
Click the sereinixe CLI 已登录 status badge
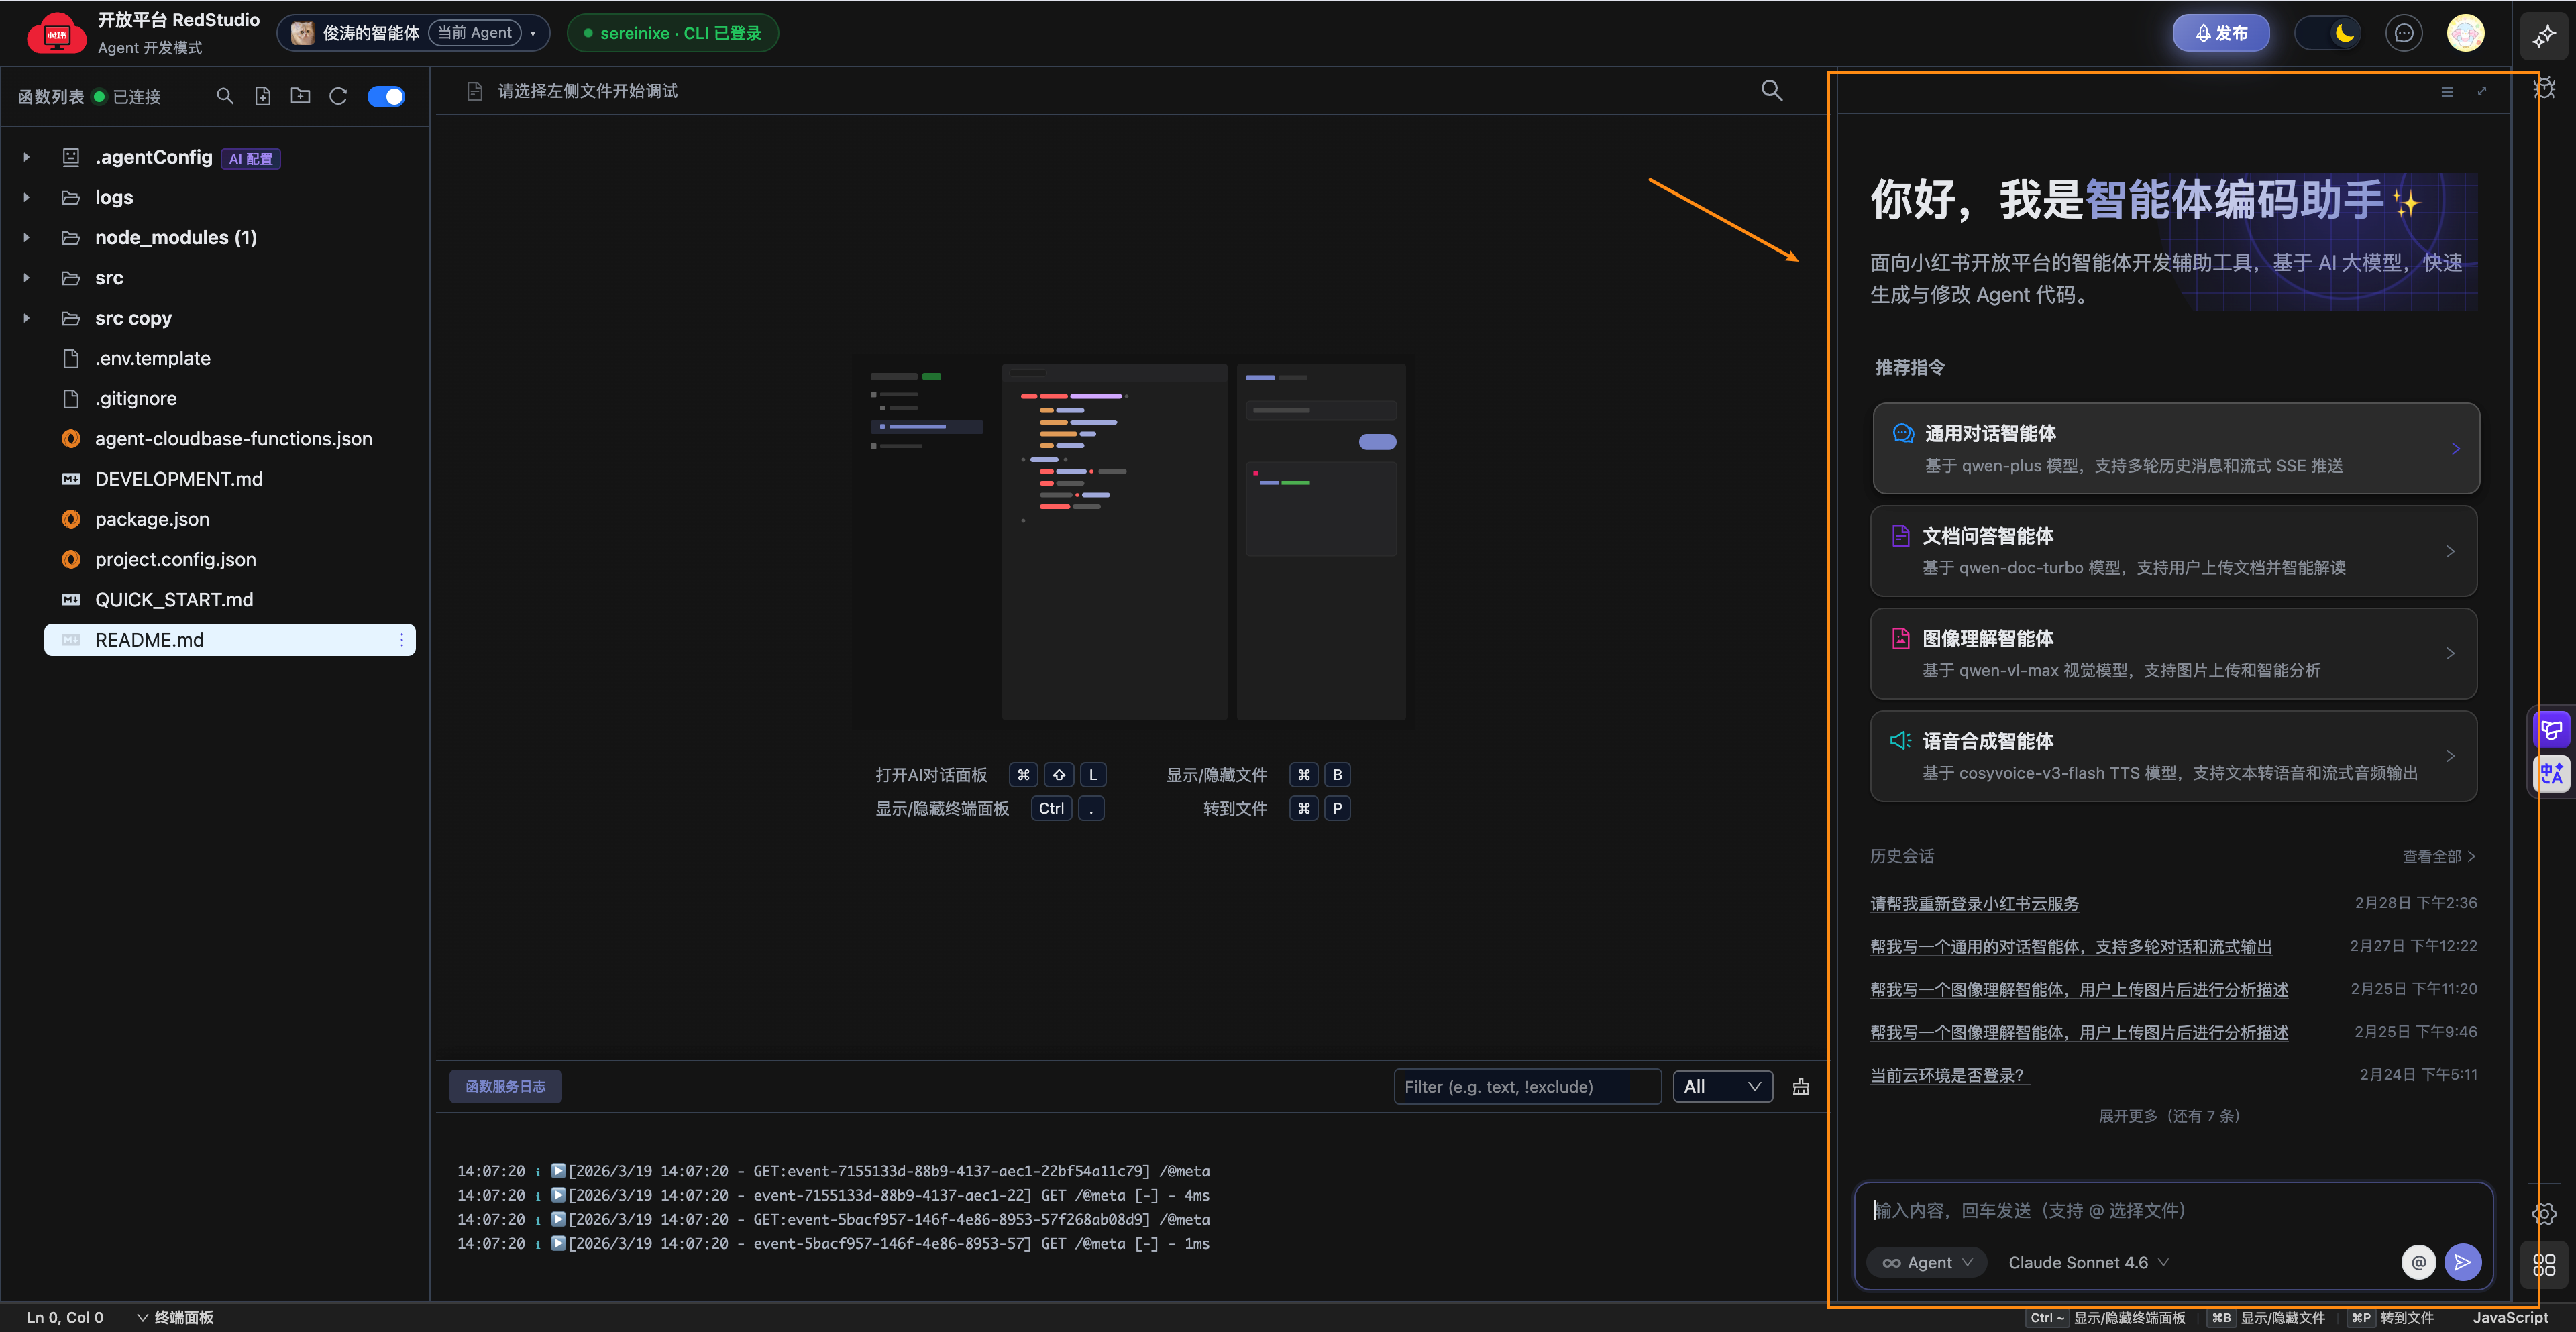tap(673, 33)
